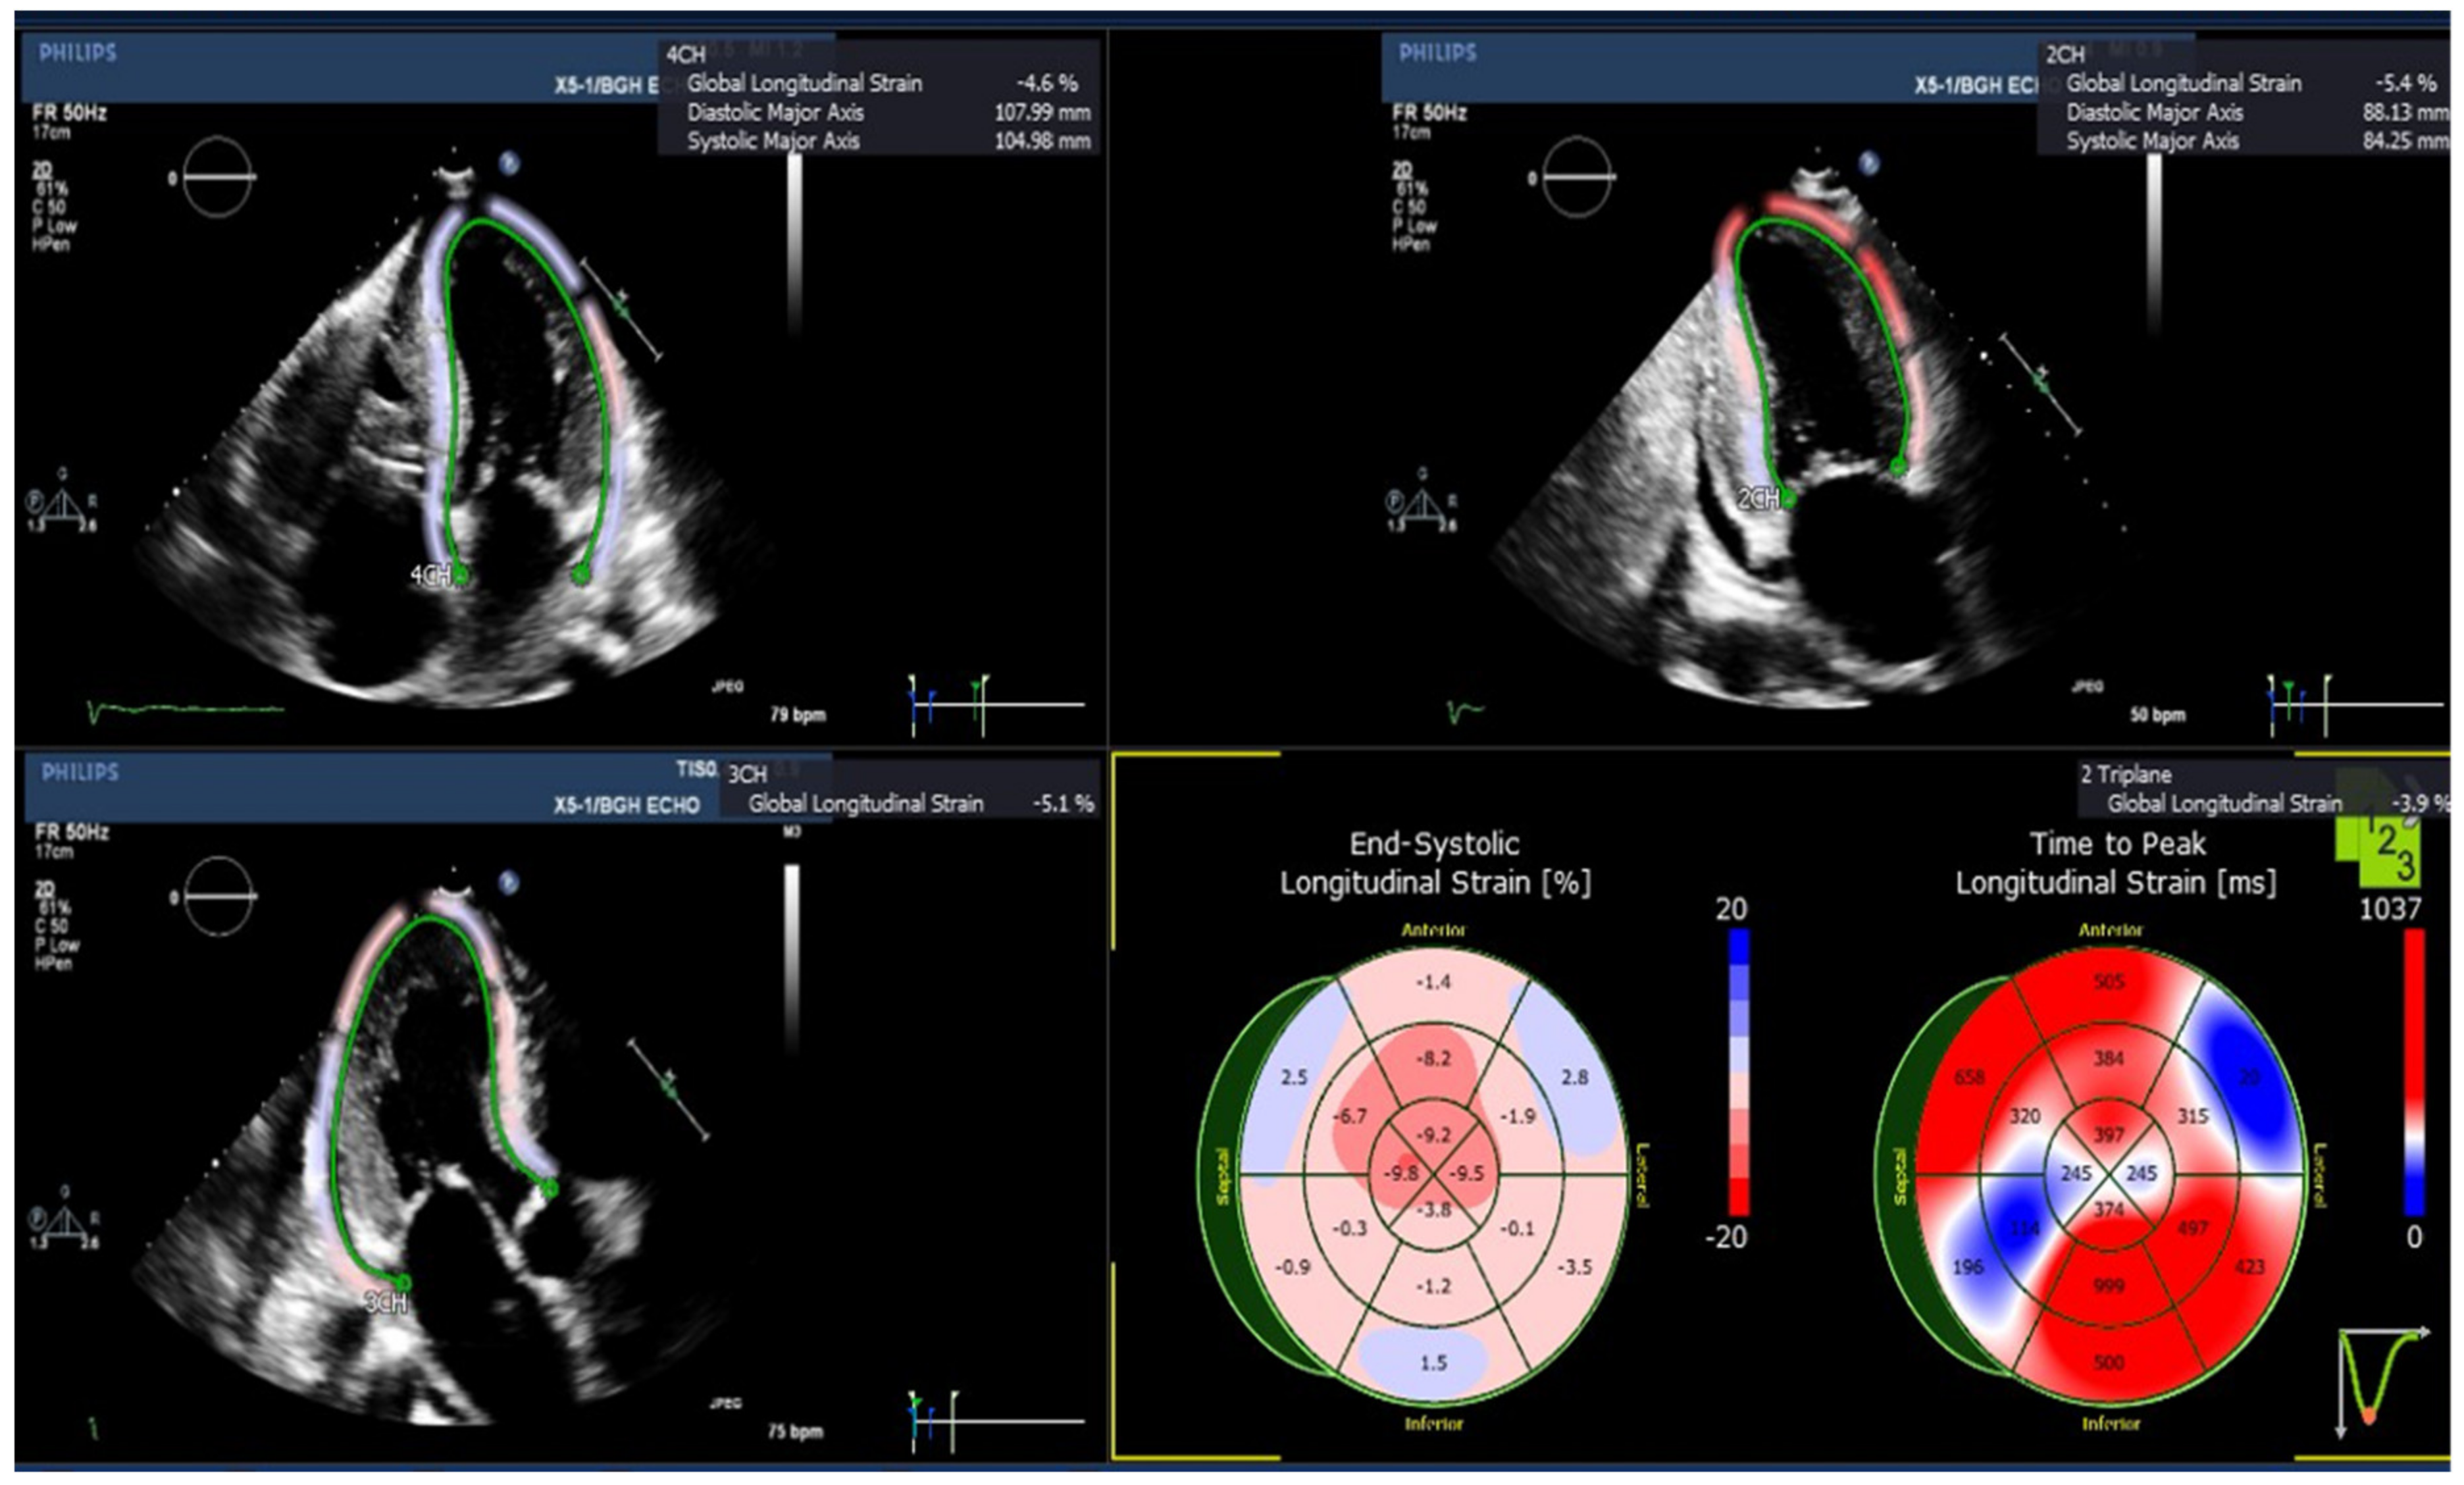This screenshot has width=2464, height=1485.
Task: Select the 2CH results header
Action: coord(2065,55)
